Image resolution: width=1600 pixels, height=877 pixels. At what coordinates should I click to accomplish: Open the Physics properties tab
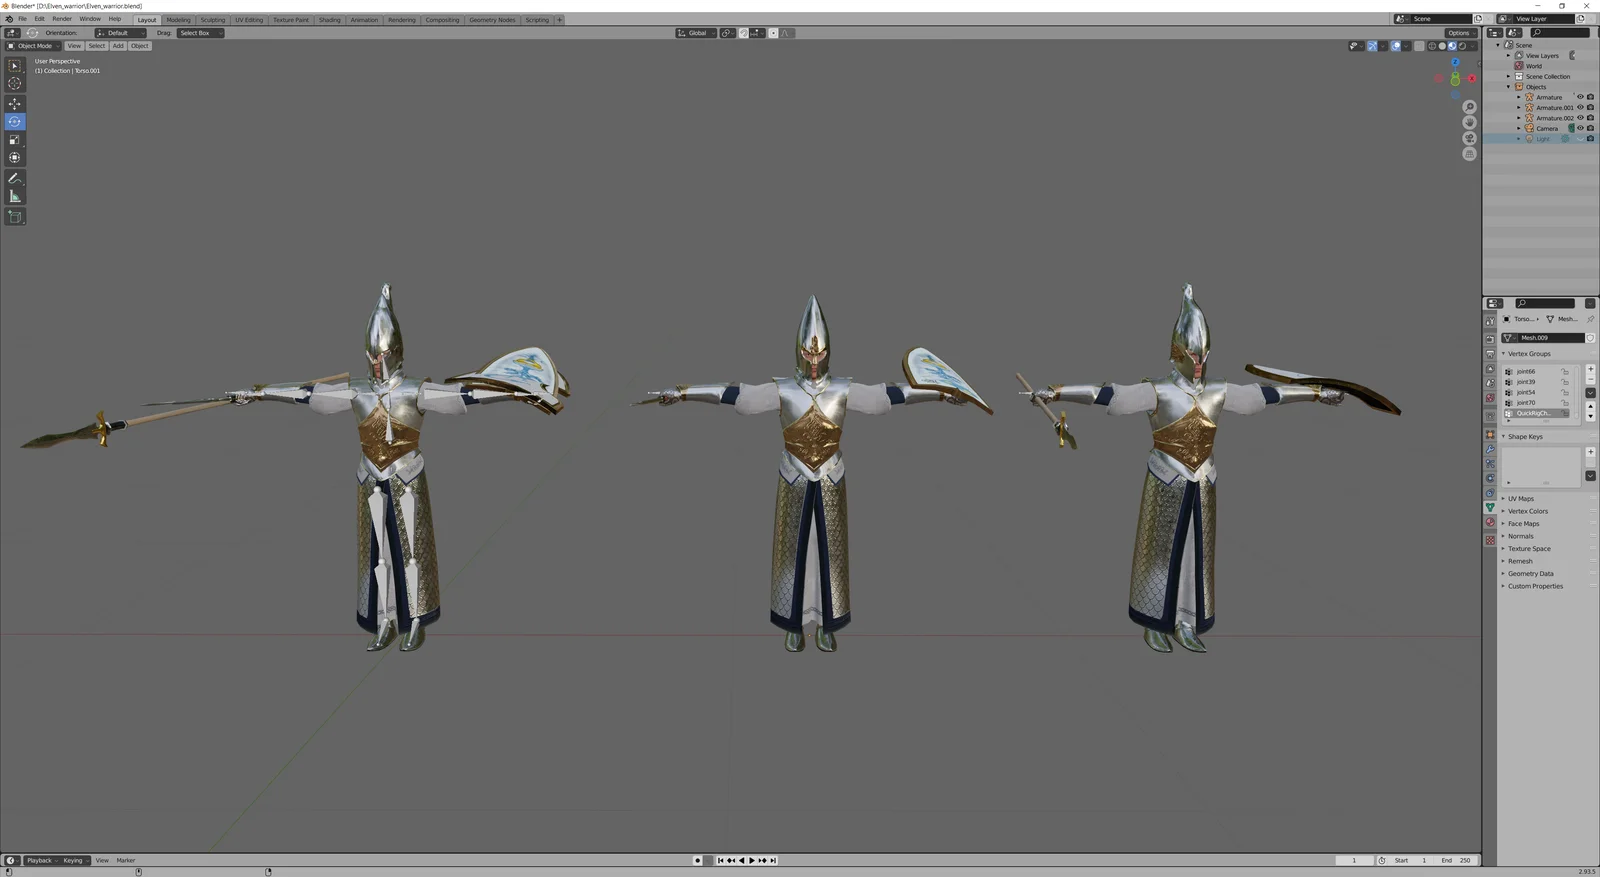point(1490,478)
